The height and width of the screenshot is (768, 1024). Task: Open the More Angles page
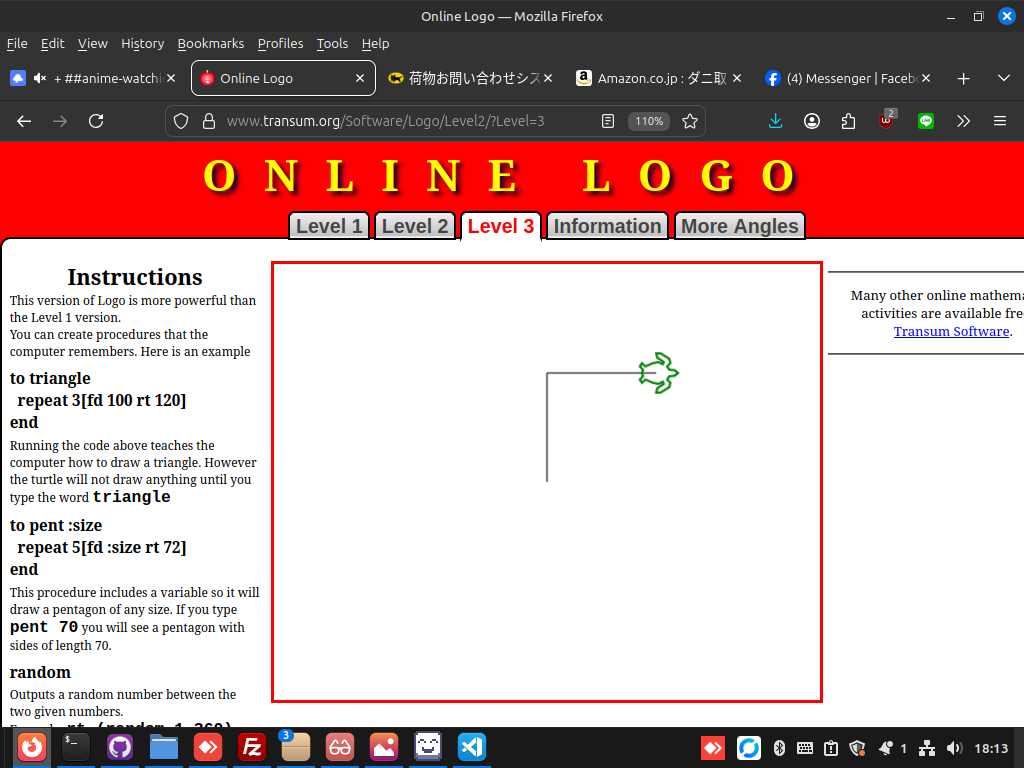pyautogui.click(x=739, y=226)
